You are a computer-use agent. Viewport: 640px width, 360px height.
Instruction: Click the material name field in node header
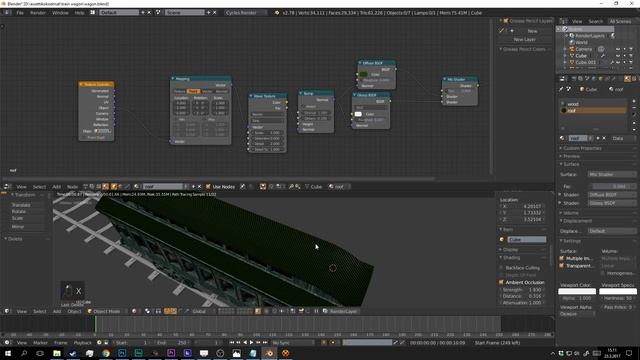tap(163, 187)
